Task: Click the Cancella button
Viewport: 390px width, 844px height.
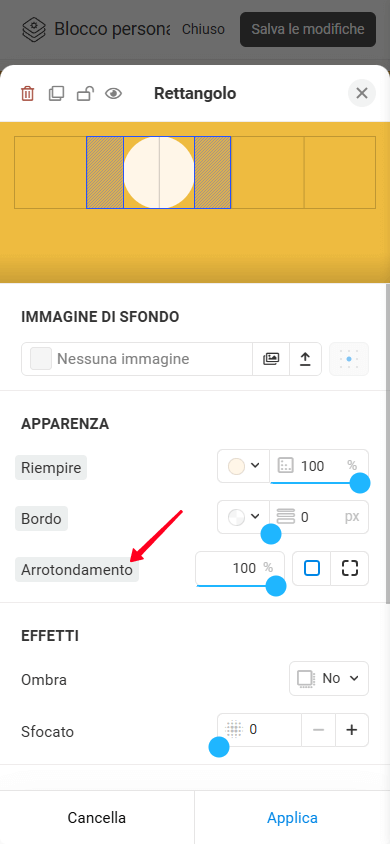Action: (x=97, y=818)
